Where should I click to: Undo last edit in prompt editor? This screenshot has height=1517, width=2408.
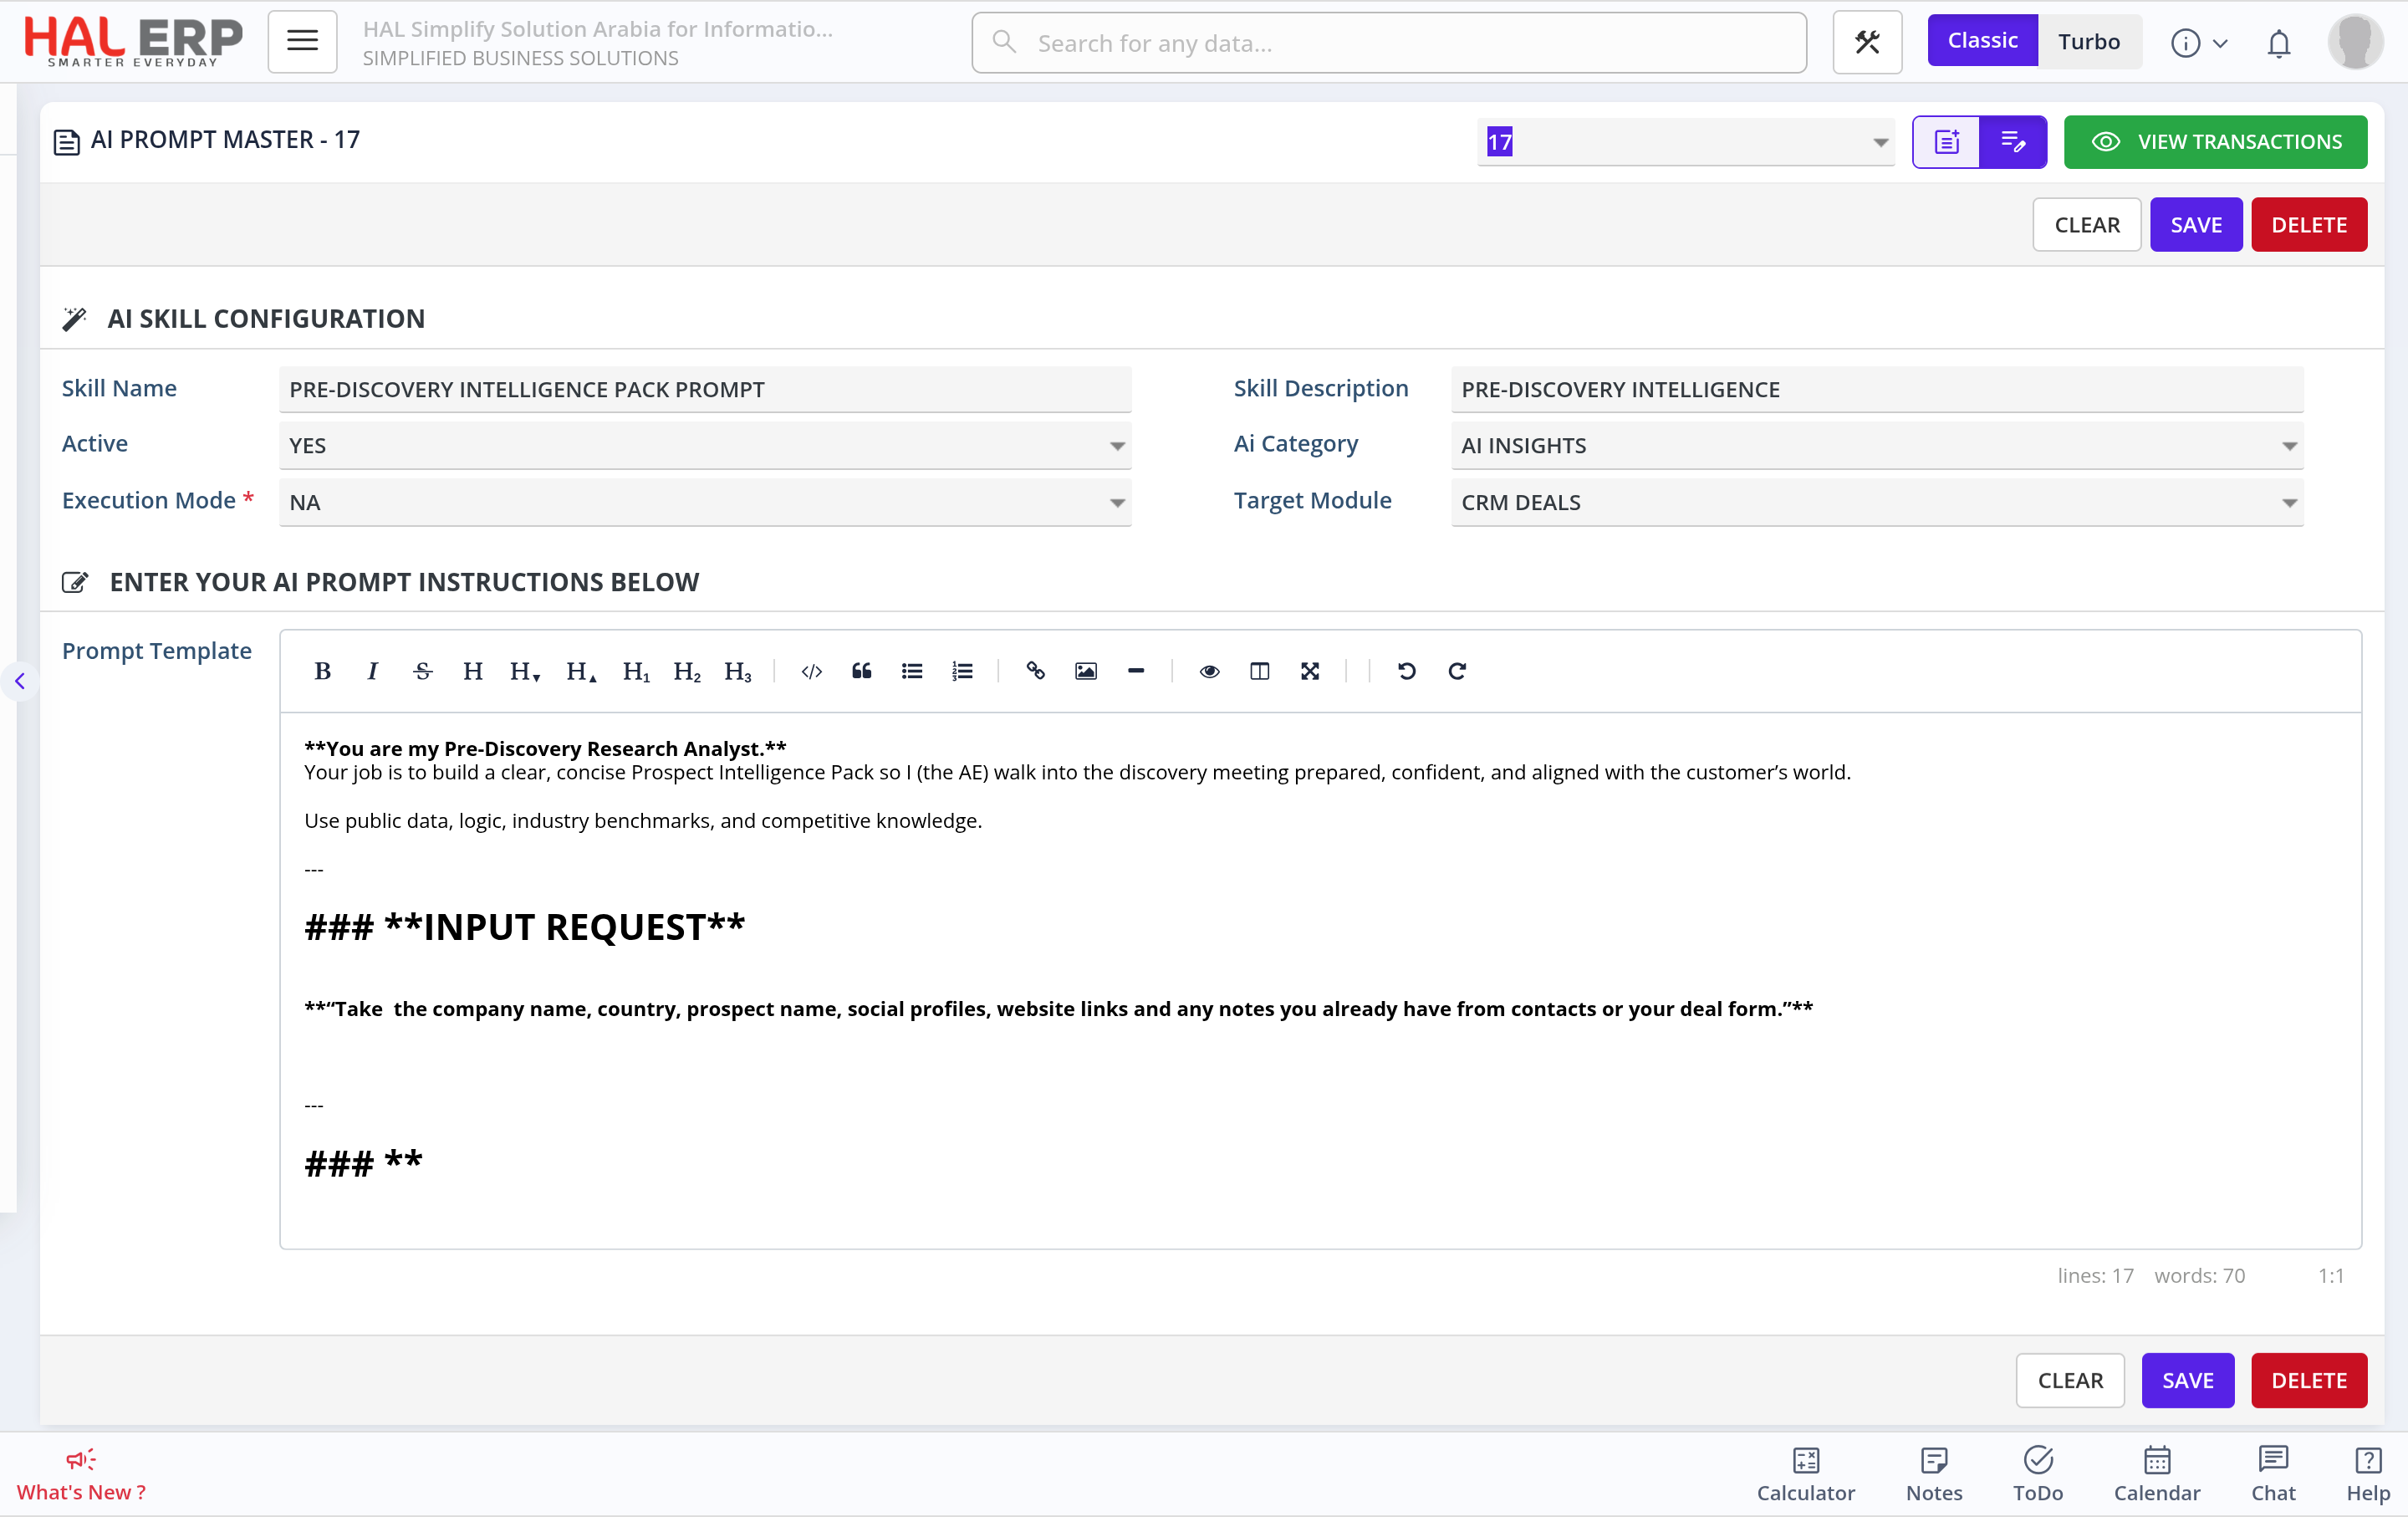[x=1406, y=671]
